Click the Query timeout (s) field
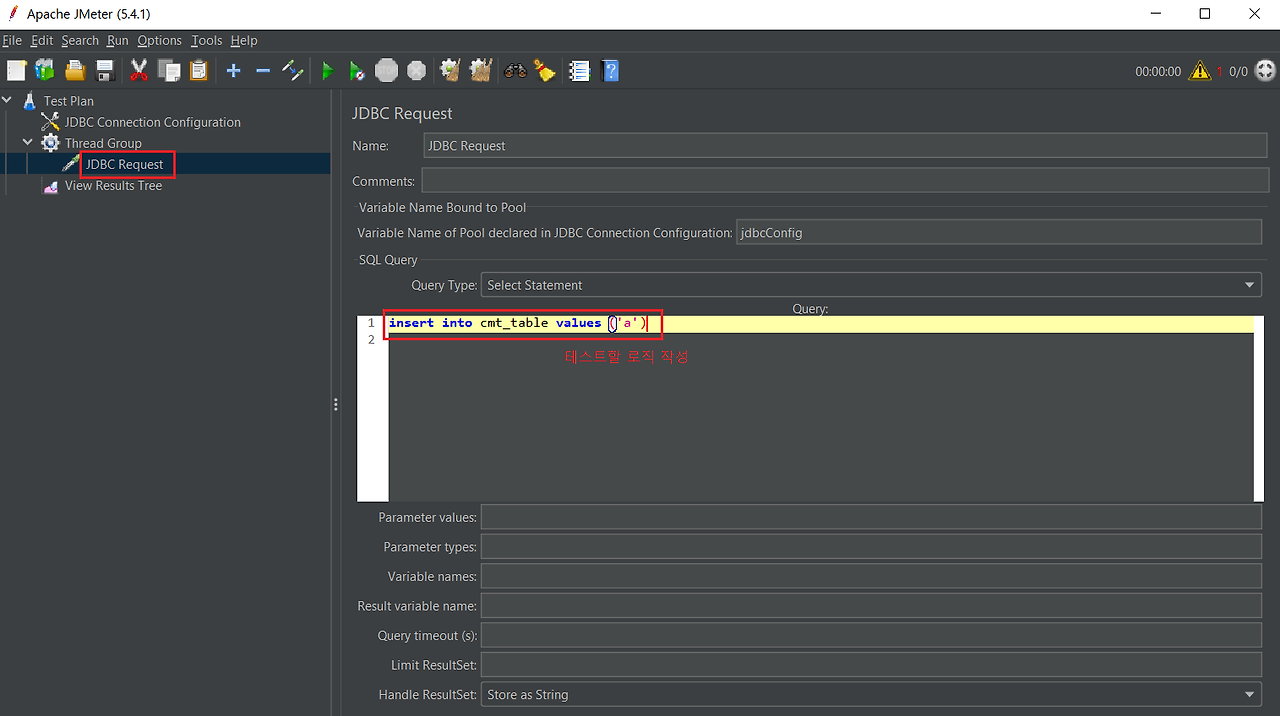Image resolution: width=1280 pixels, height=716 pixels. (x=871, y=635)
